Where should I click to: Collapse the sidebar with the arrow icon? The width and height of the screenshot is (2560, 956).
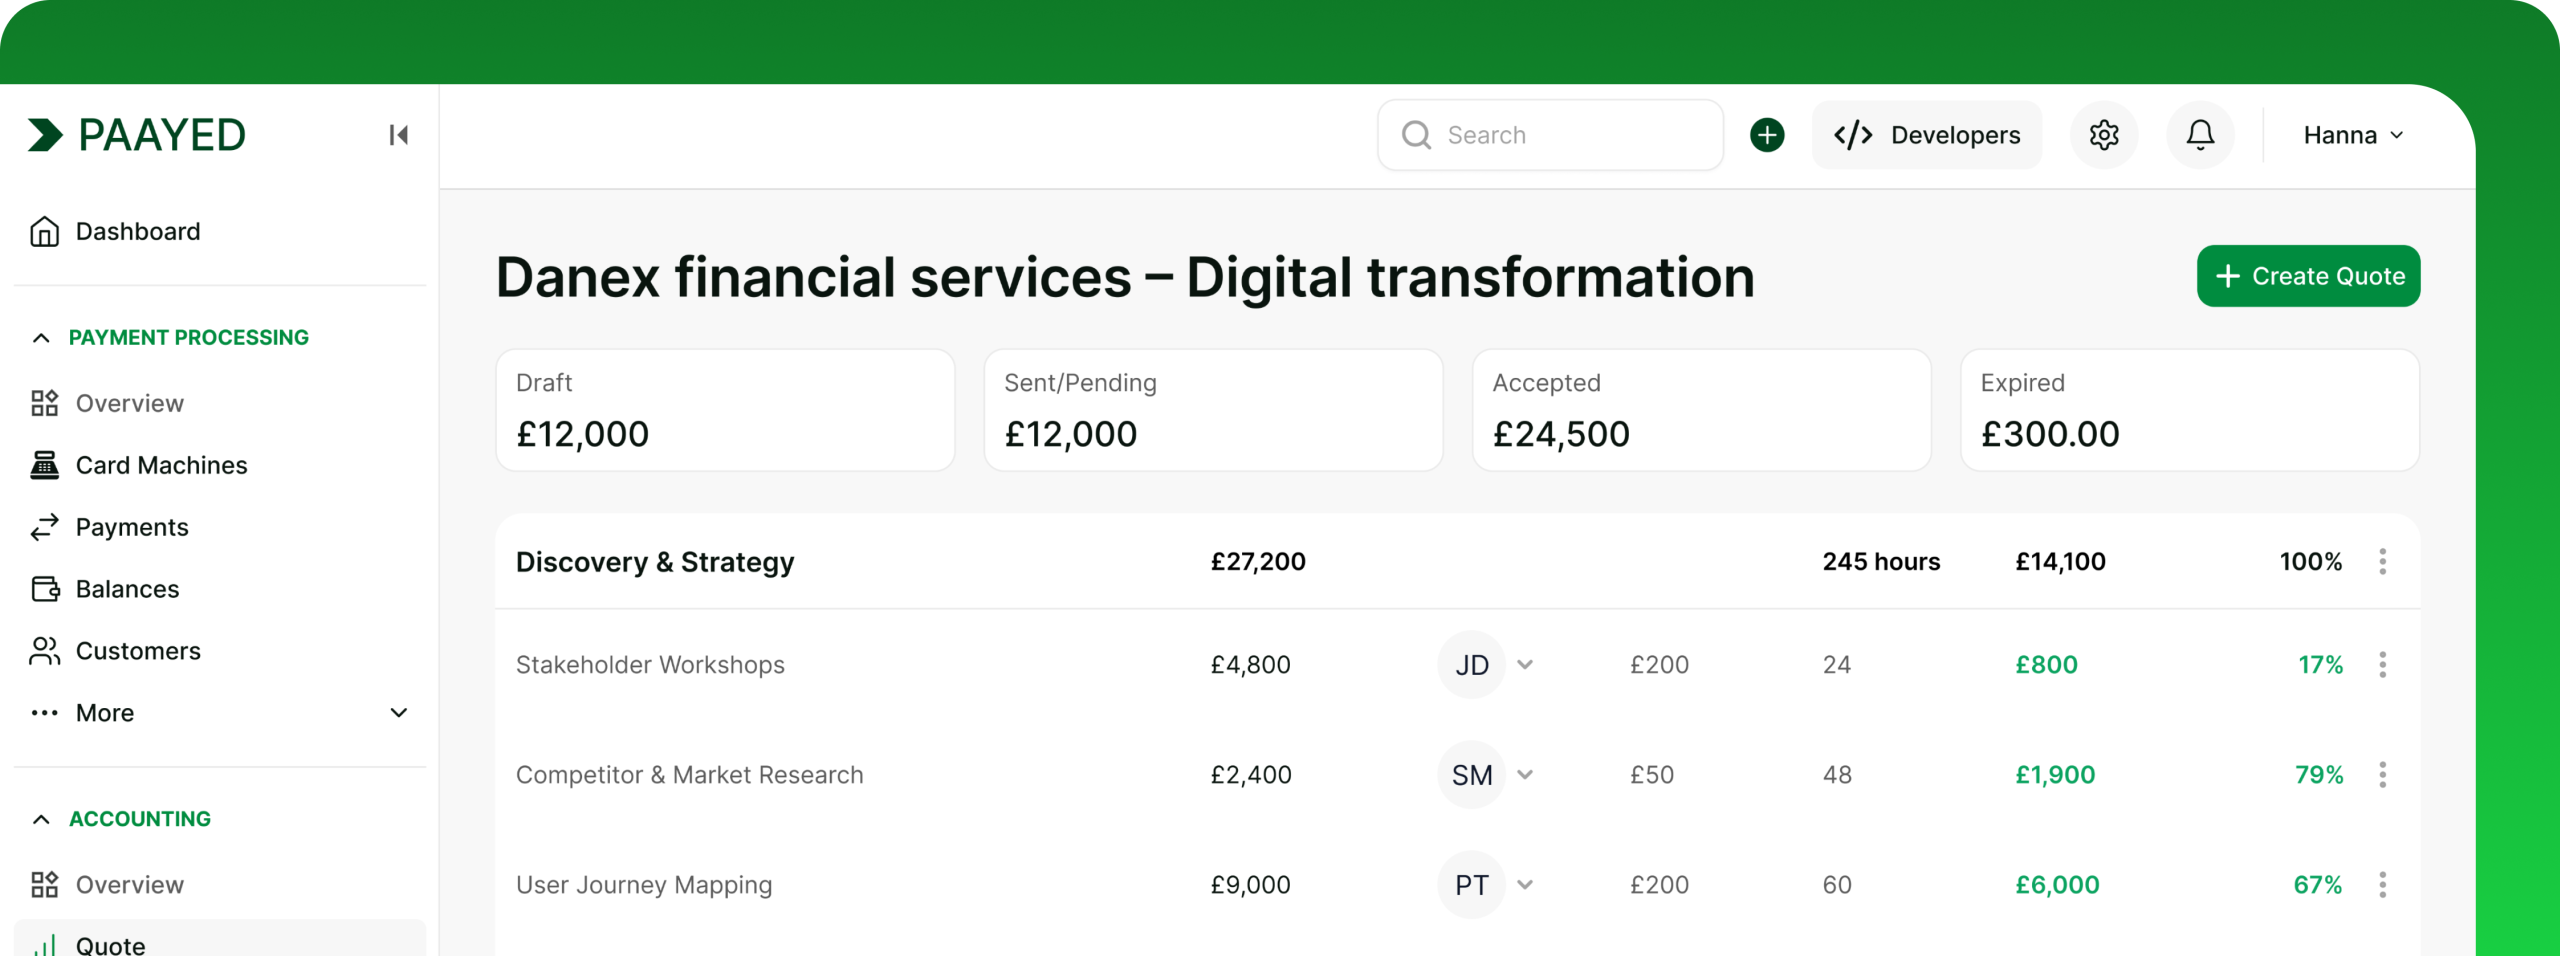click(x=398, y=135)
